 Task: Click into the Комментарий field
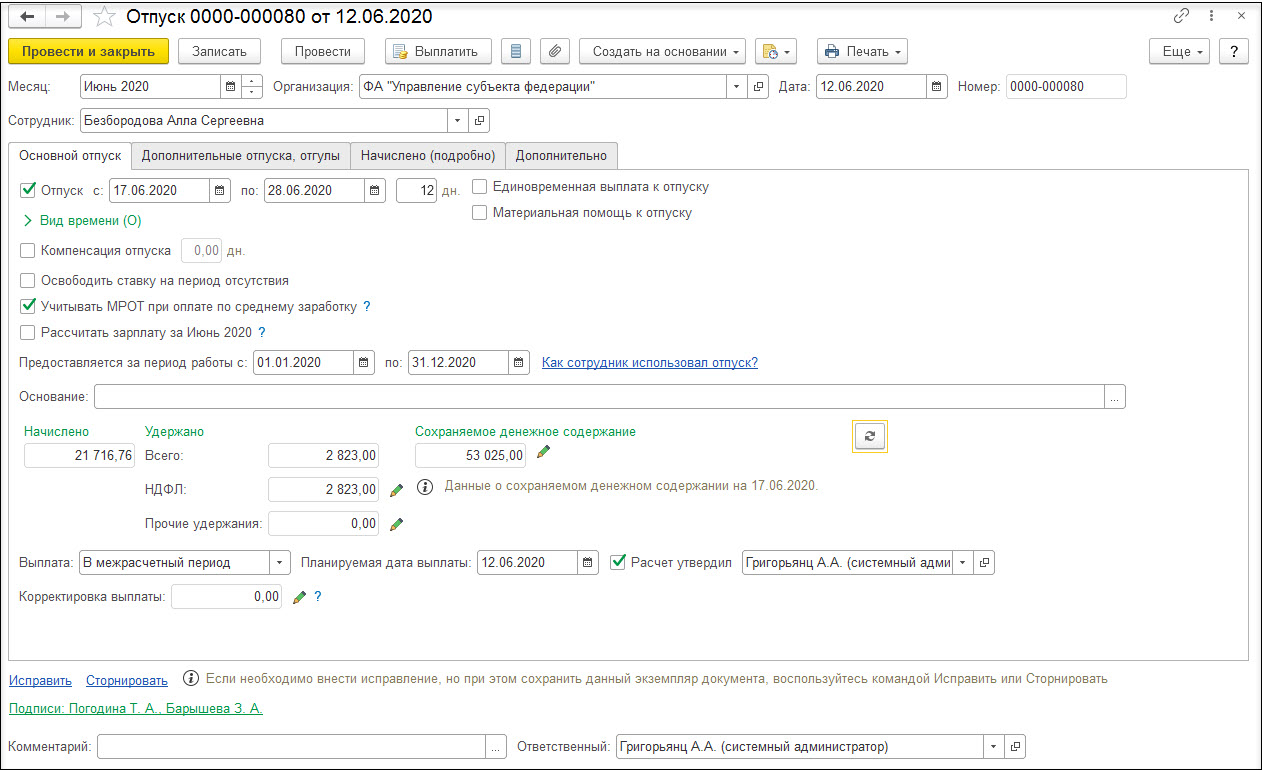click(292, 746)
